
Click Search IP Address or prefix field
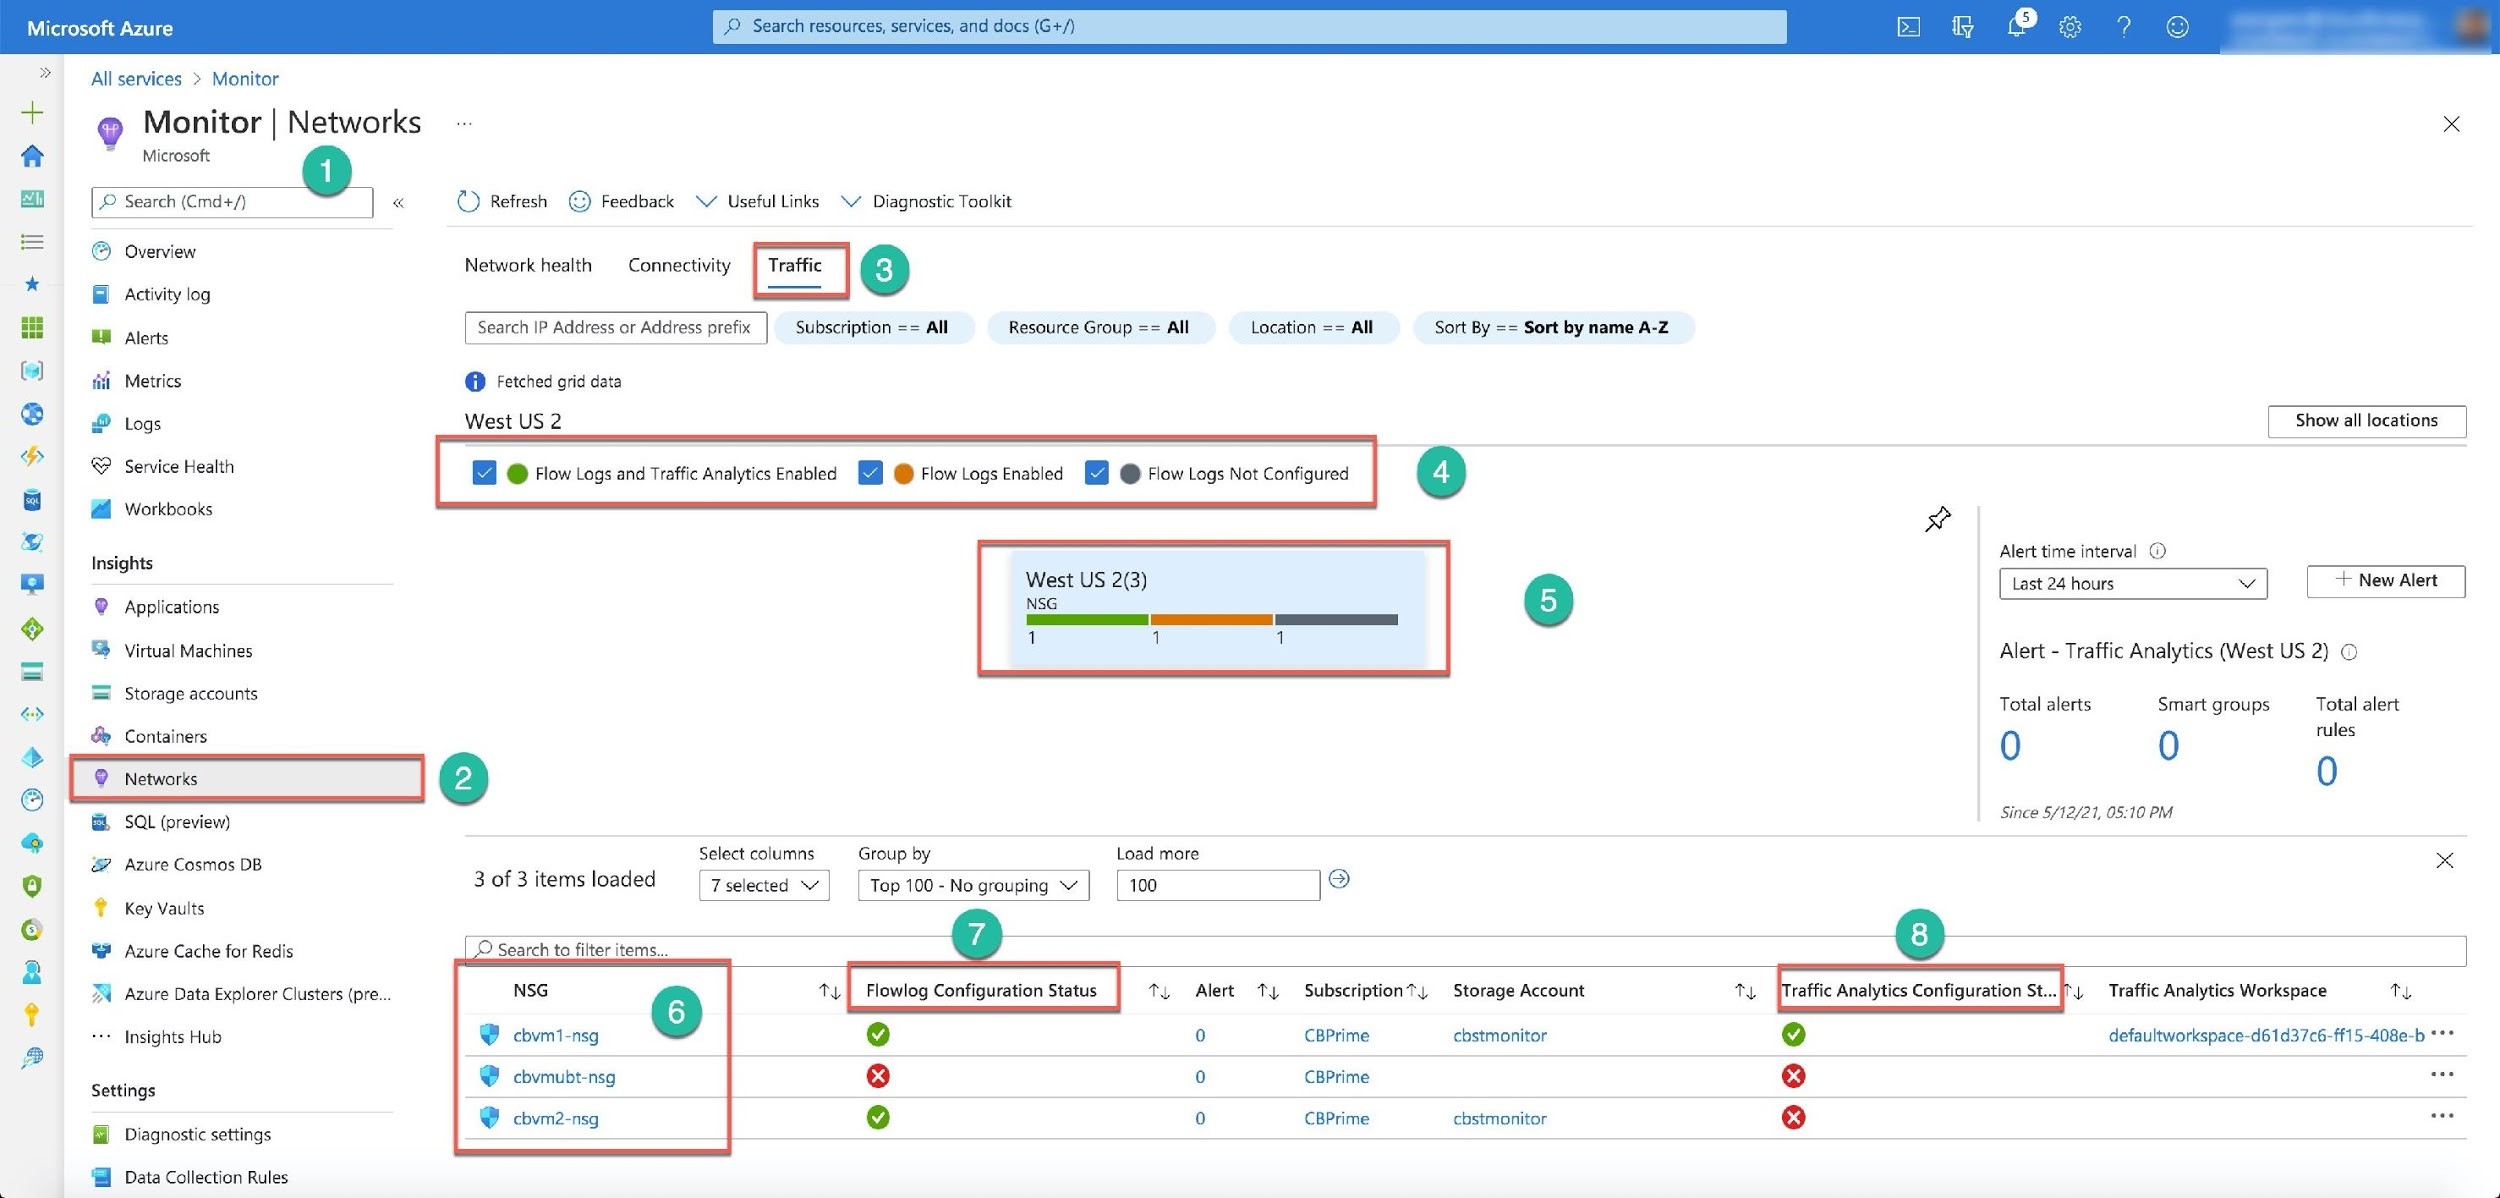[615, 328]
